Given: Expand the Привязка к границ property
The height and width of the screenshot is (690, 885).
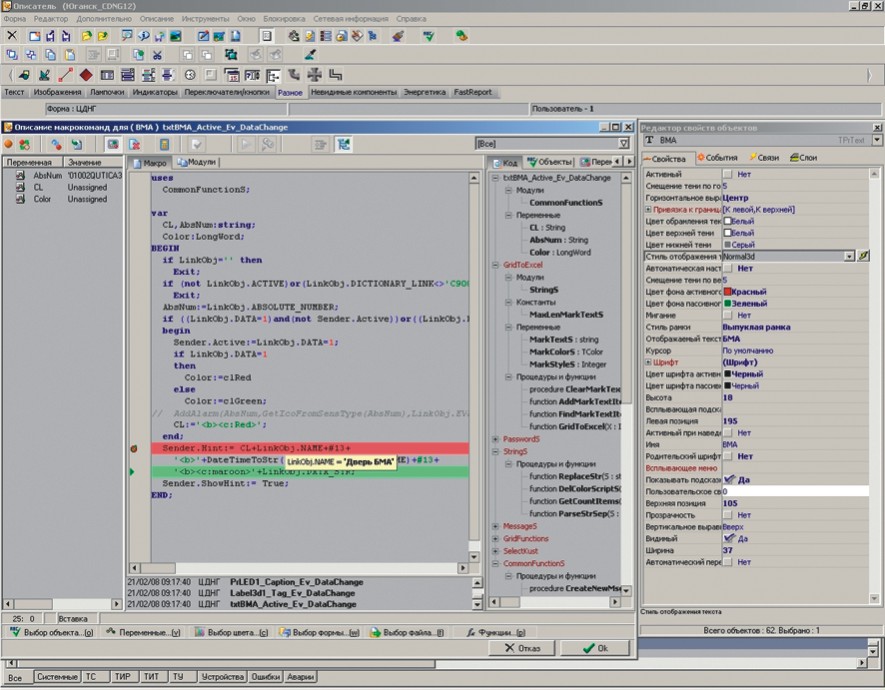Looking at the screenshot, I should [x=649, y=209].
